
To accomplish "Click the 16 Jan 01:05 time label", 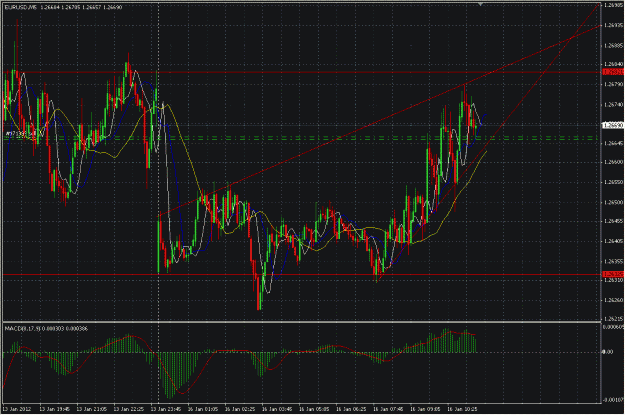I will 202,409.
